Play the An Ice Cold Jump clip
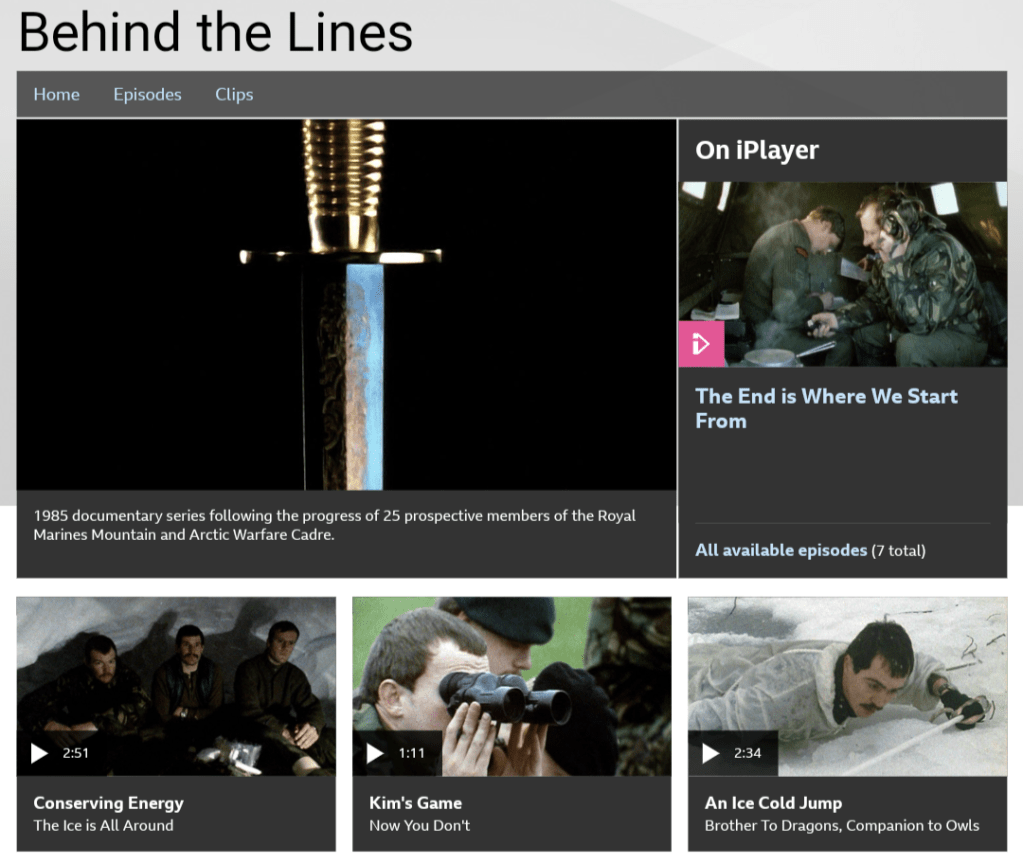 710,753
